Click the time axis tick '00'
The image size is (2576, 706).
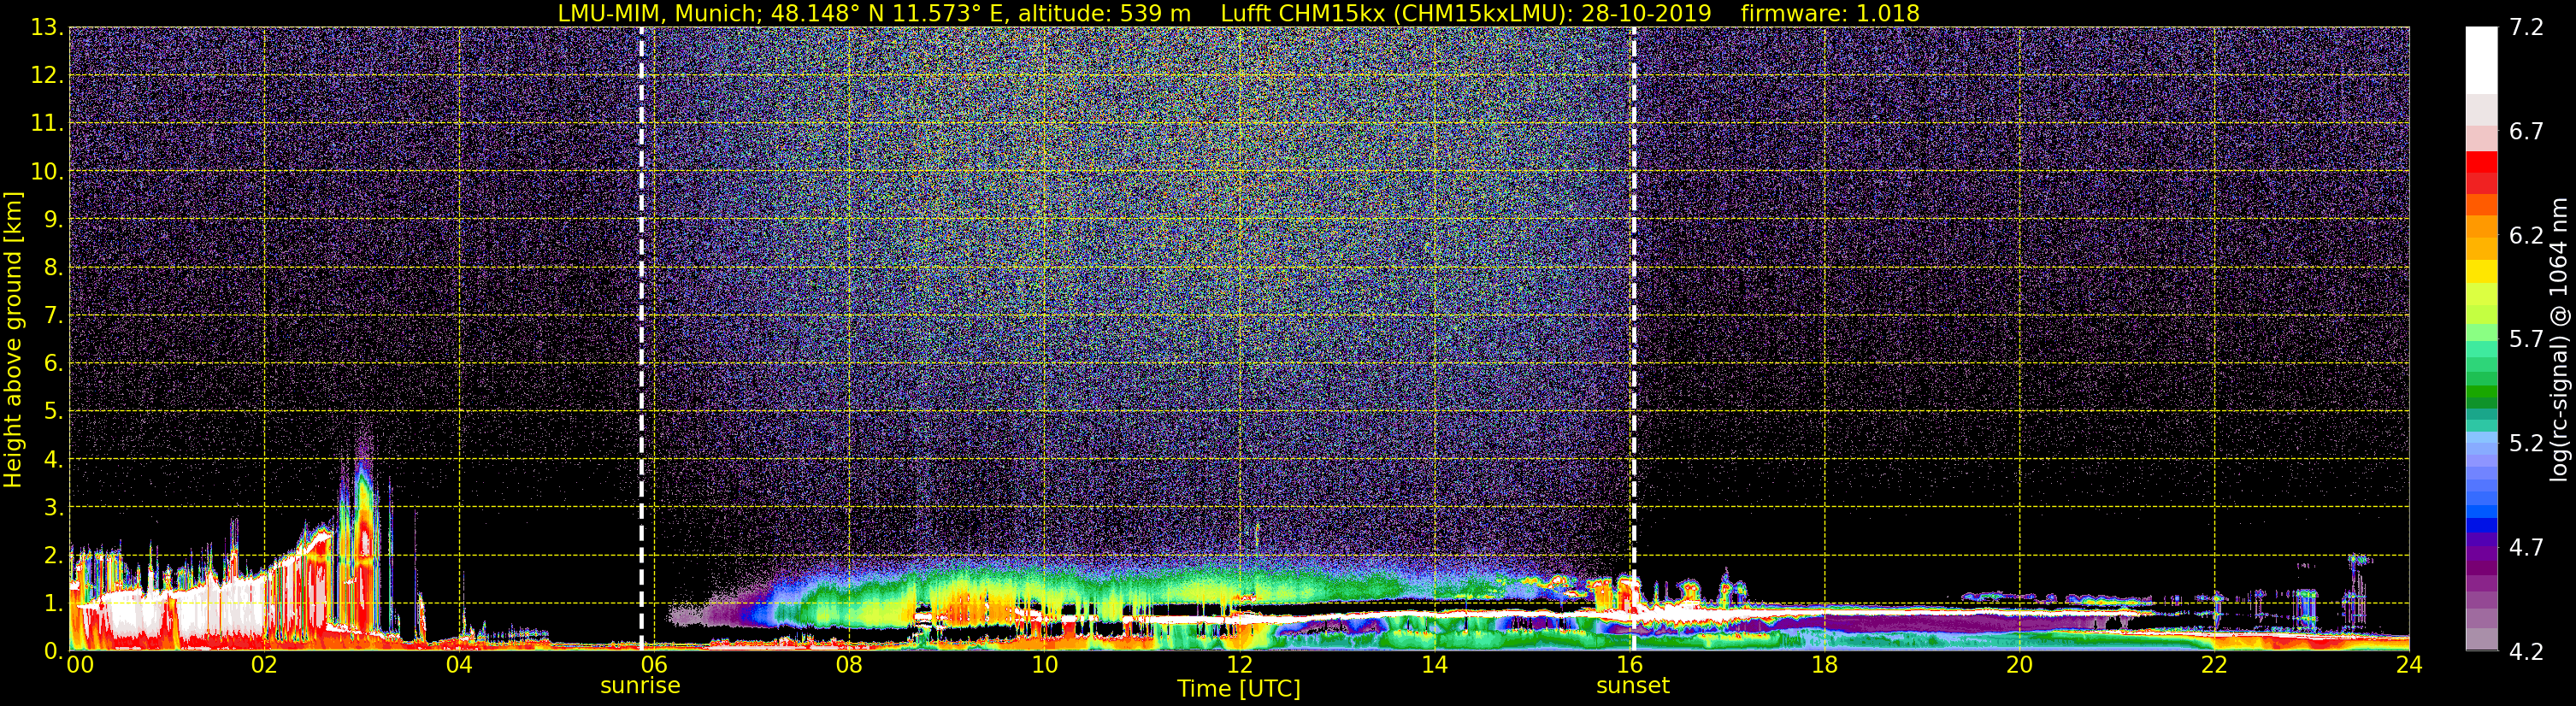tap(80, 665)
